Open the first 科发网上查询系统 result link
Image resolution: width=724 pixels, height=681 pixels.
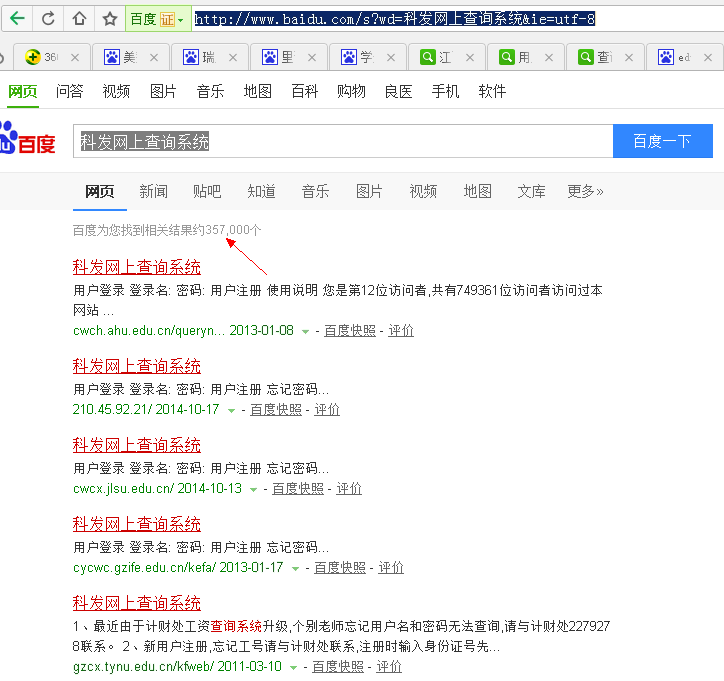pyautogui.click(x=137, y=267)
